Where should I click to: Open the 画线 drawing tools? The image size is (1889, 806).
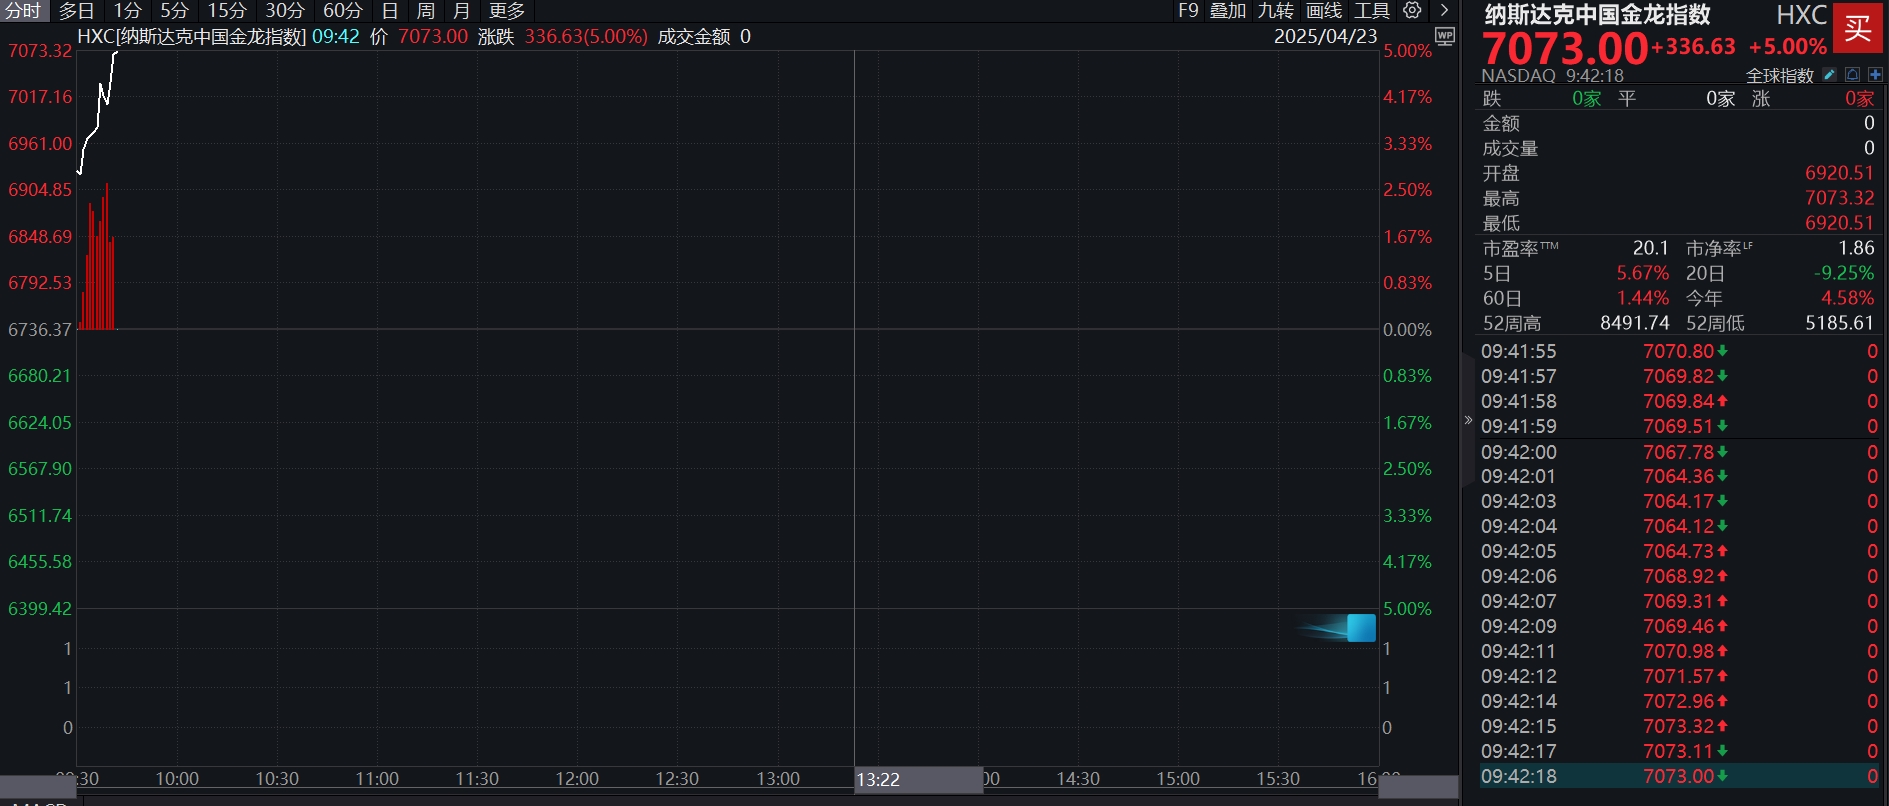[1324, 11]
